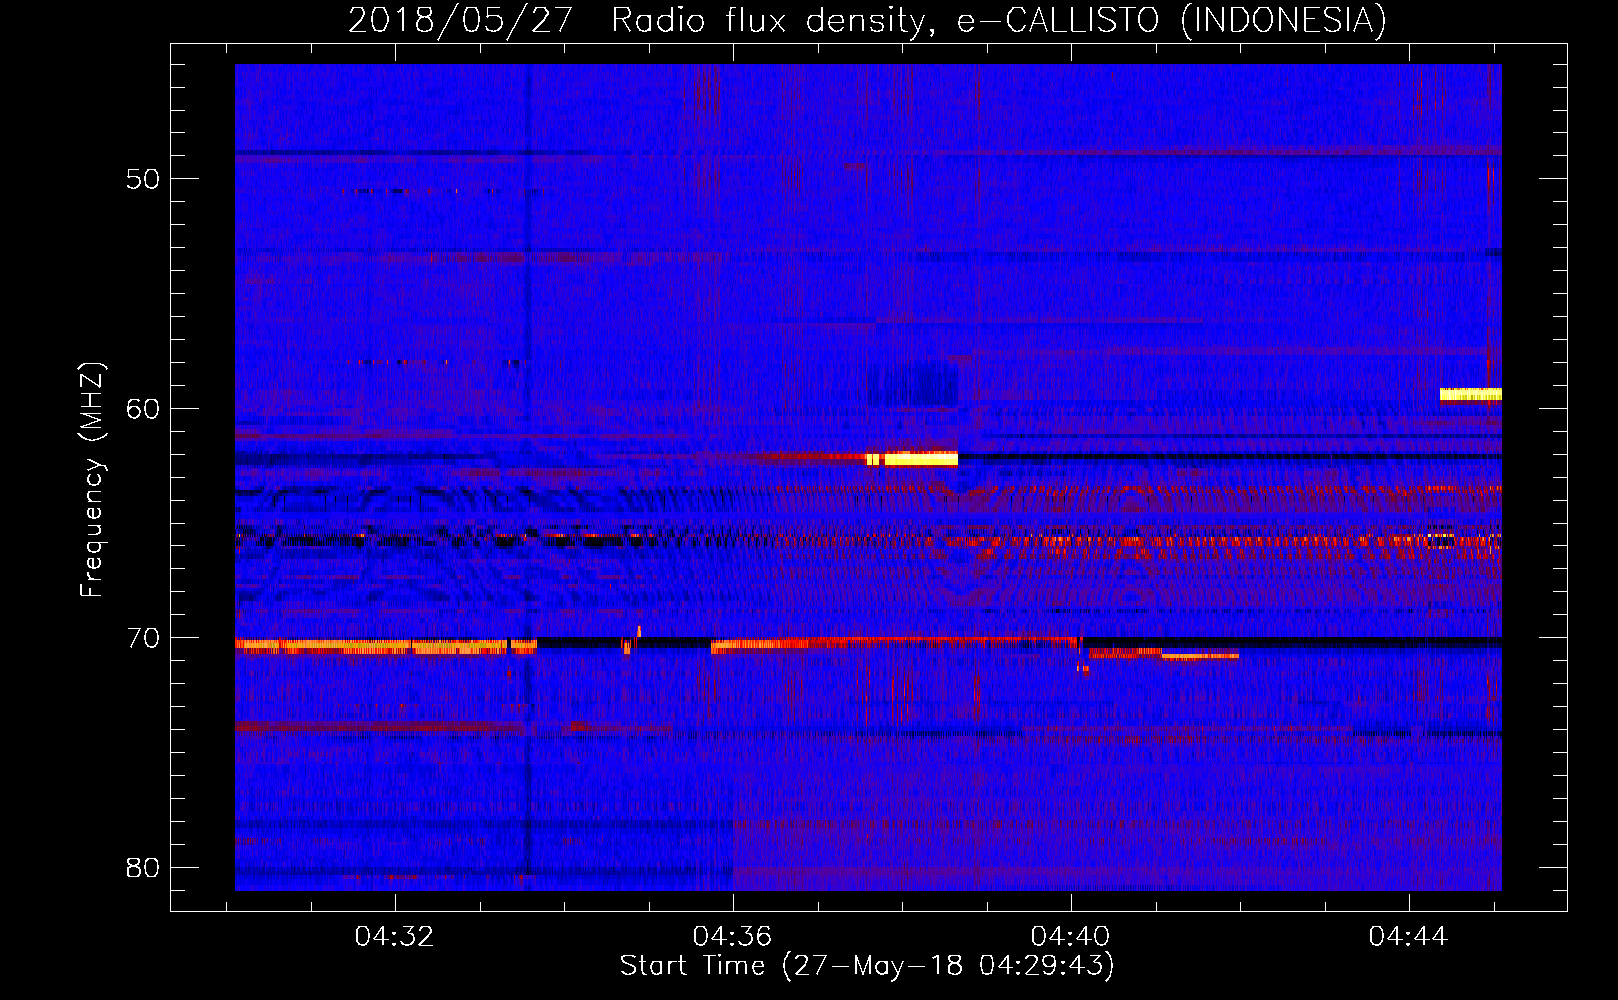This screenshot has height=1000, width=1618.
Task: Click the orange band at 70 MHz near 04:32
Action: [386, 646]
